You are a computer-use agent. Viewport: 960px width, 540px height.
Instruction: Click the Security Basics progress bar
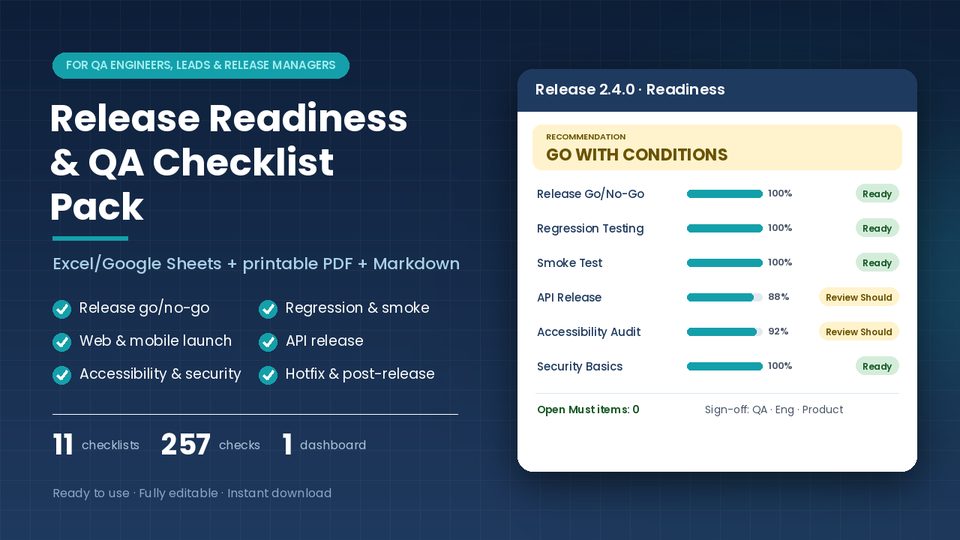(724, 366)
